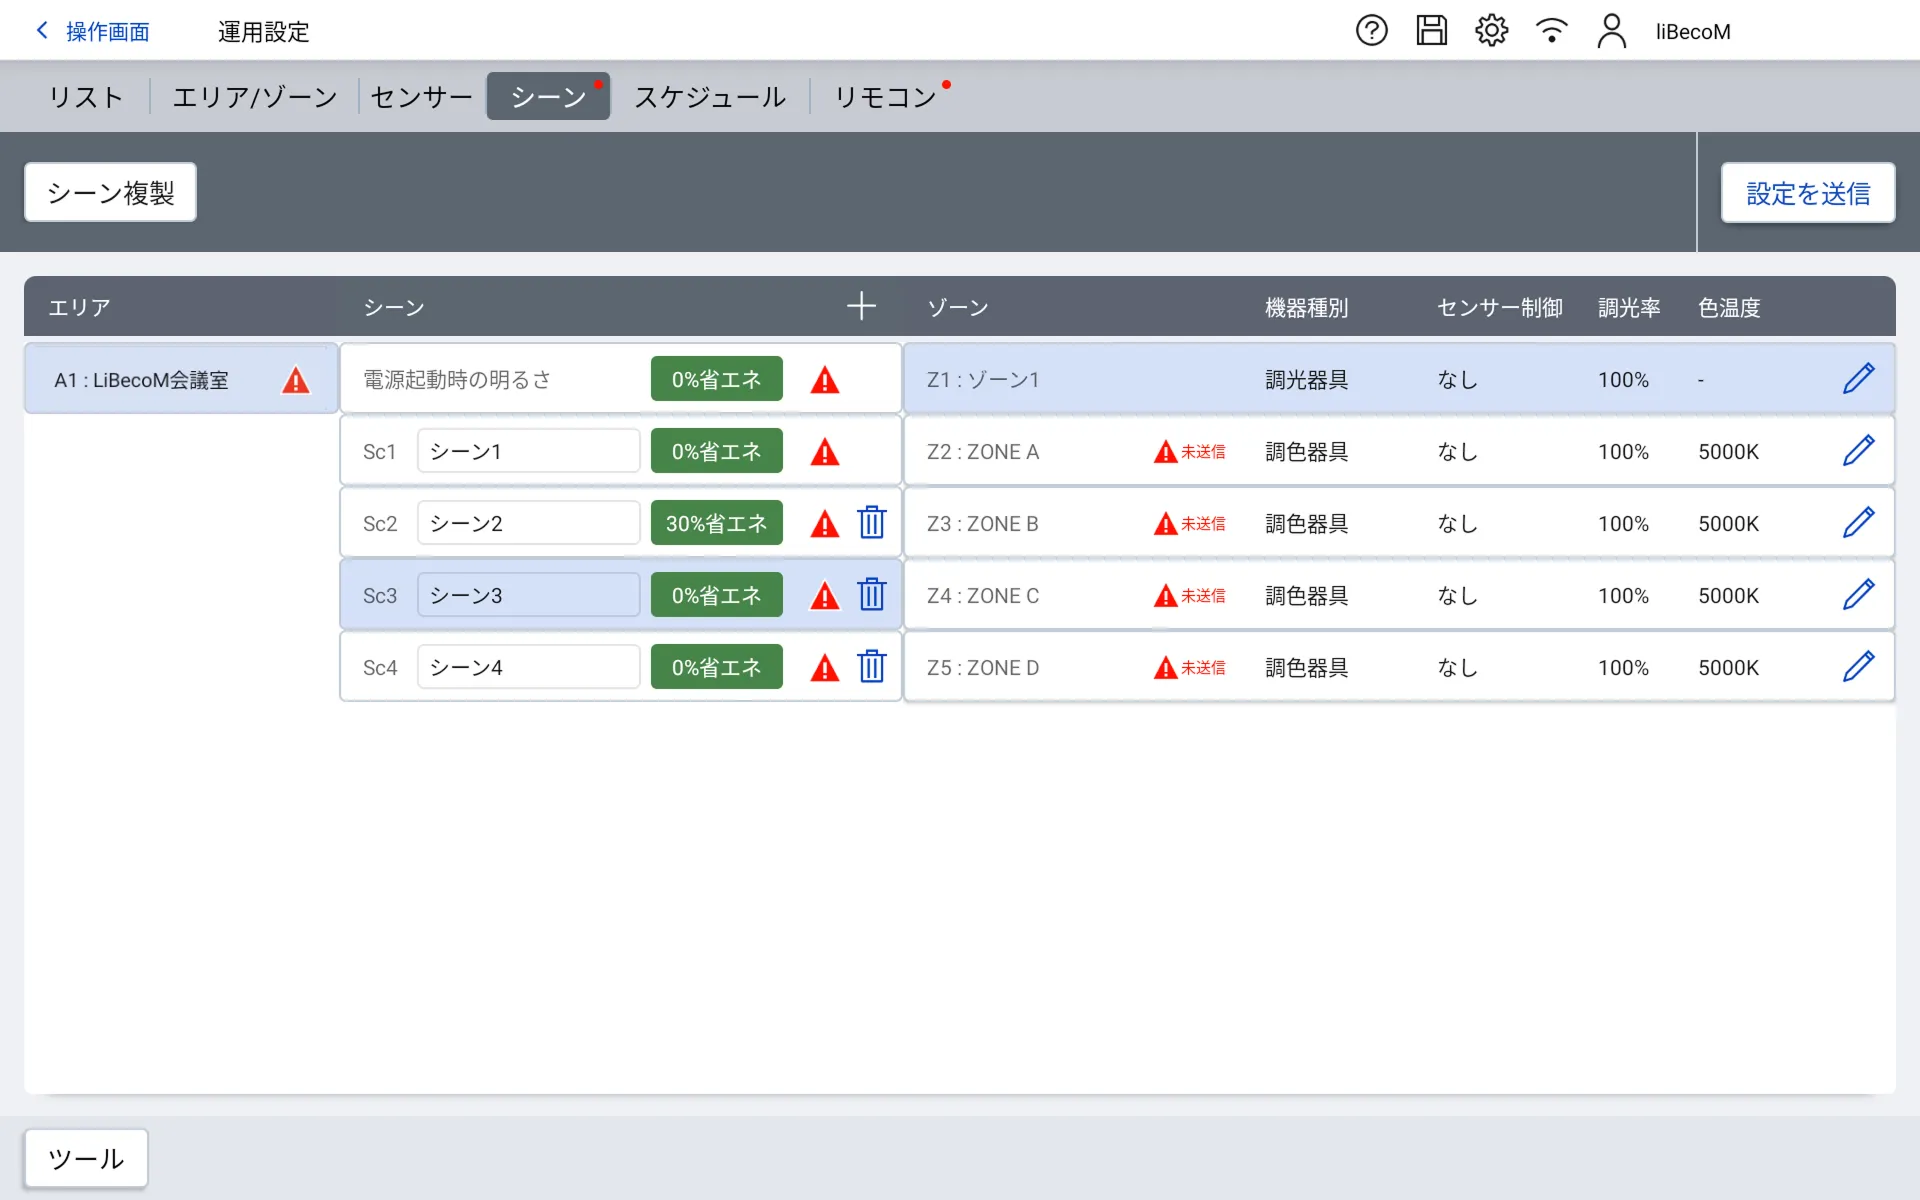
Task: Click the 30%省エネ badge on Sc2
Action: coord(716,523)
